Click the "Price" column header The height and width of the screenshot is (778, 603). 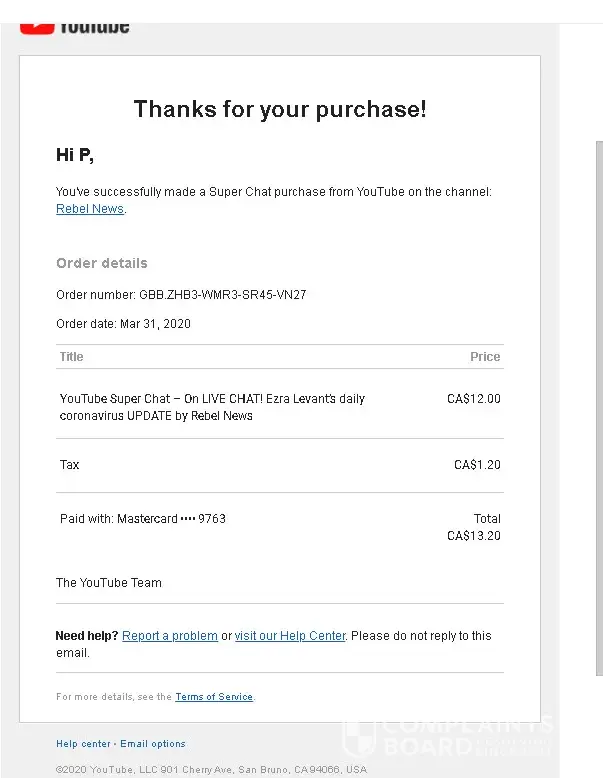(x=485, y=357)
